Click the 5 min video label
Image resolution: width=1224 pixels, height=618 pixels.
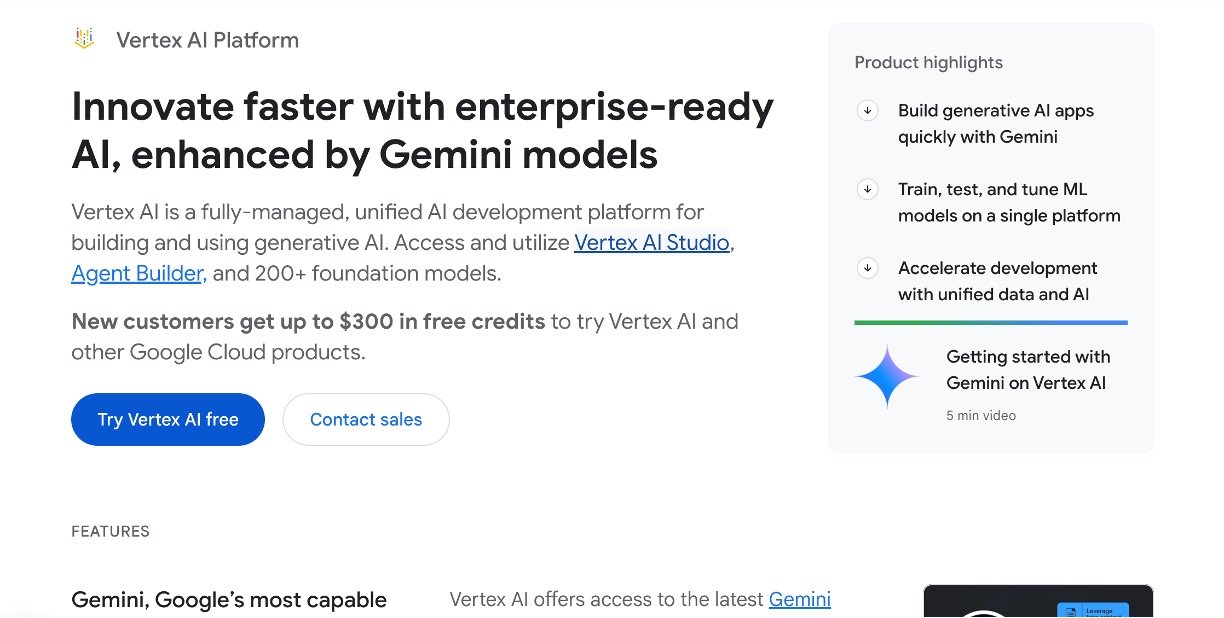[980, 415]
